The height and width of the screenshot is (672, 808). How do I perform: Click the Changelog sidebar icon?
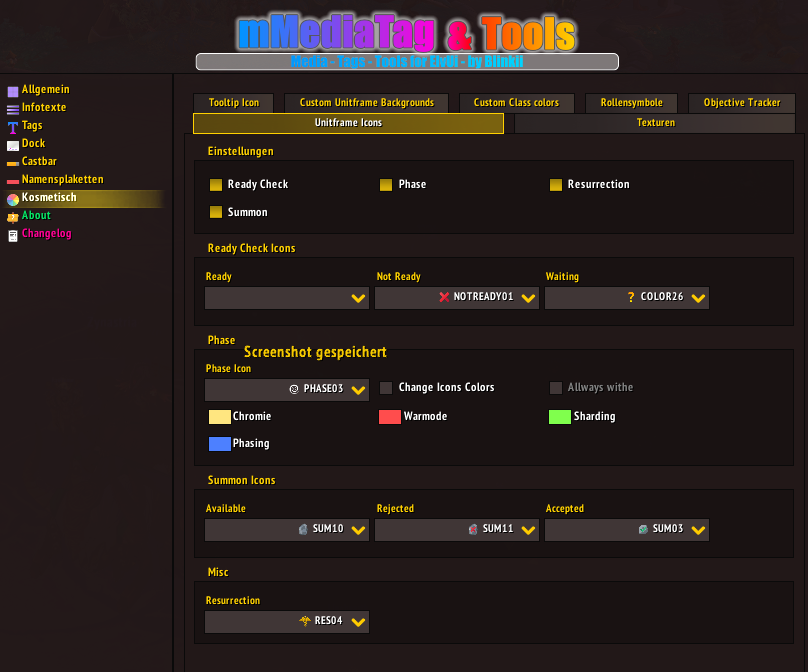[13, 235]
